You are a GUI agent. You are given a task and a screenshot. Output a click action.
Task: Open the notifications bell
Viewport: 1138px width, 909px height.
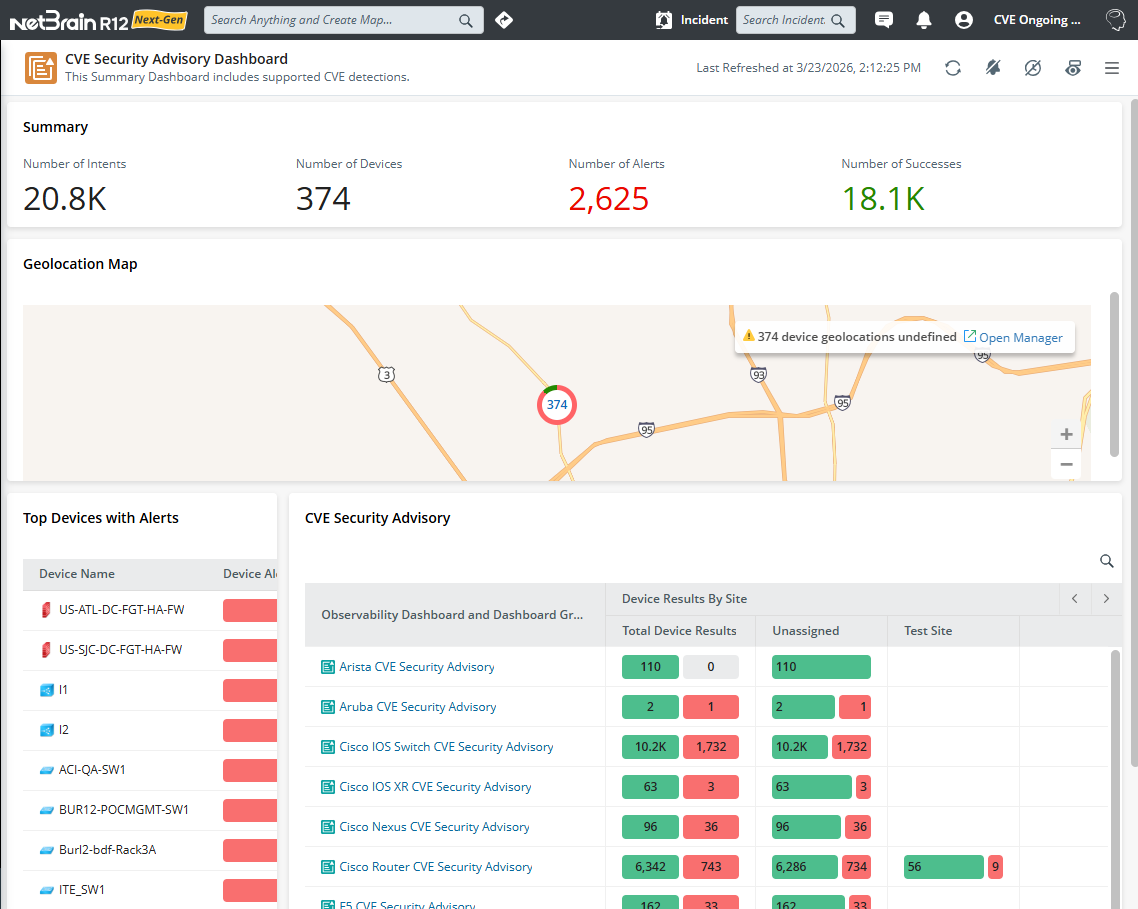[x=923, y=20]
